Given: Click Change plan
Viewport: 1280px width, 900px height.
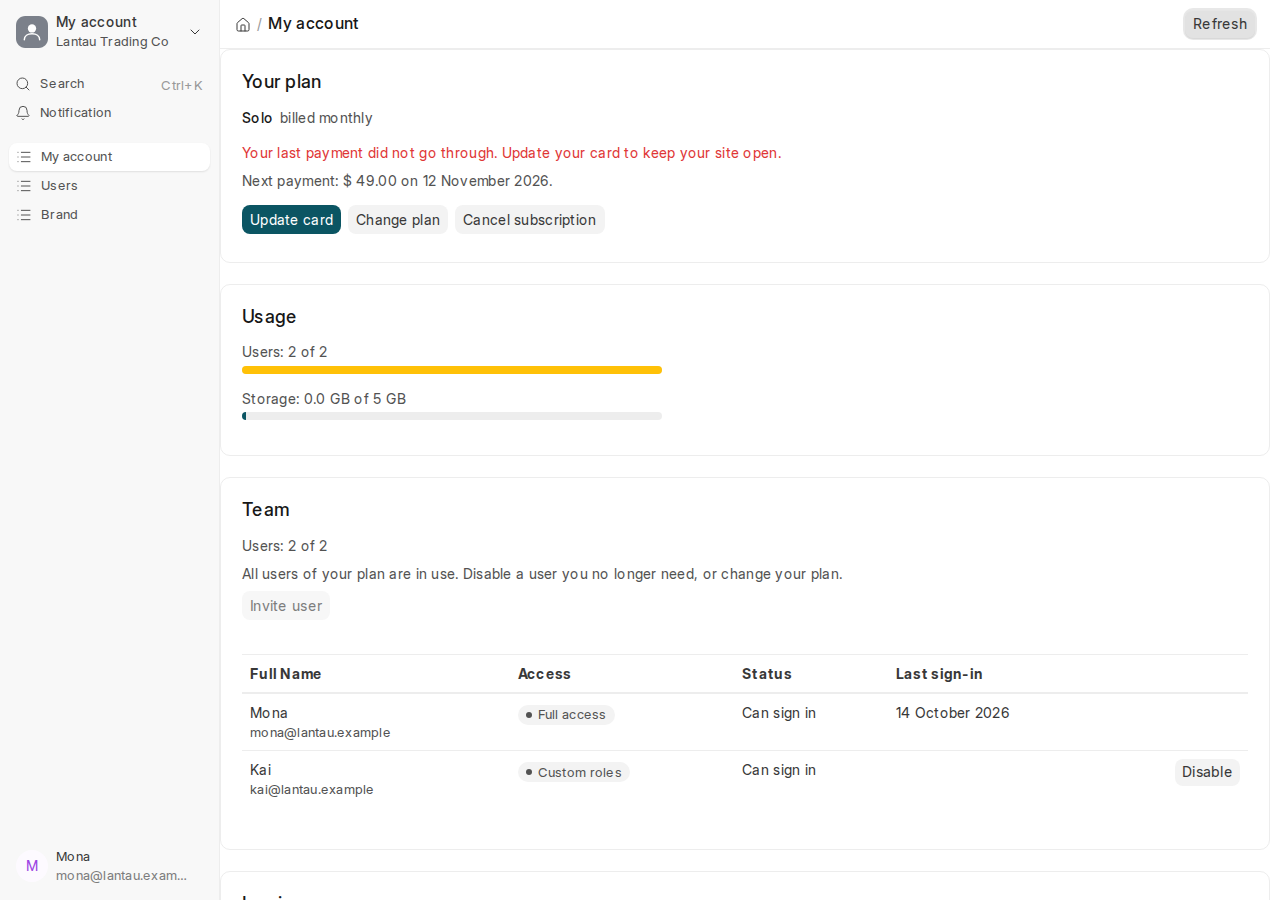Looking at the screenshot, I should (x=398, y=220).
